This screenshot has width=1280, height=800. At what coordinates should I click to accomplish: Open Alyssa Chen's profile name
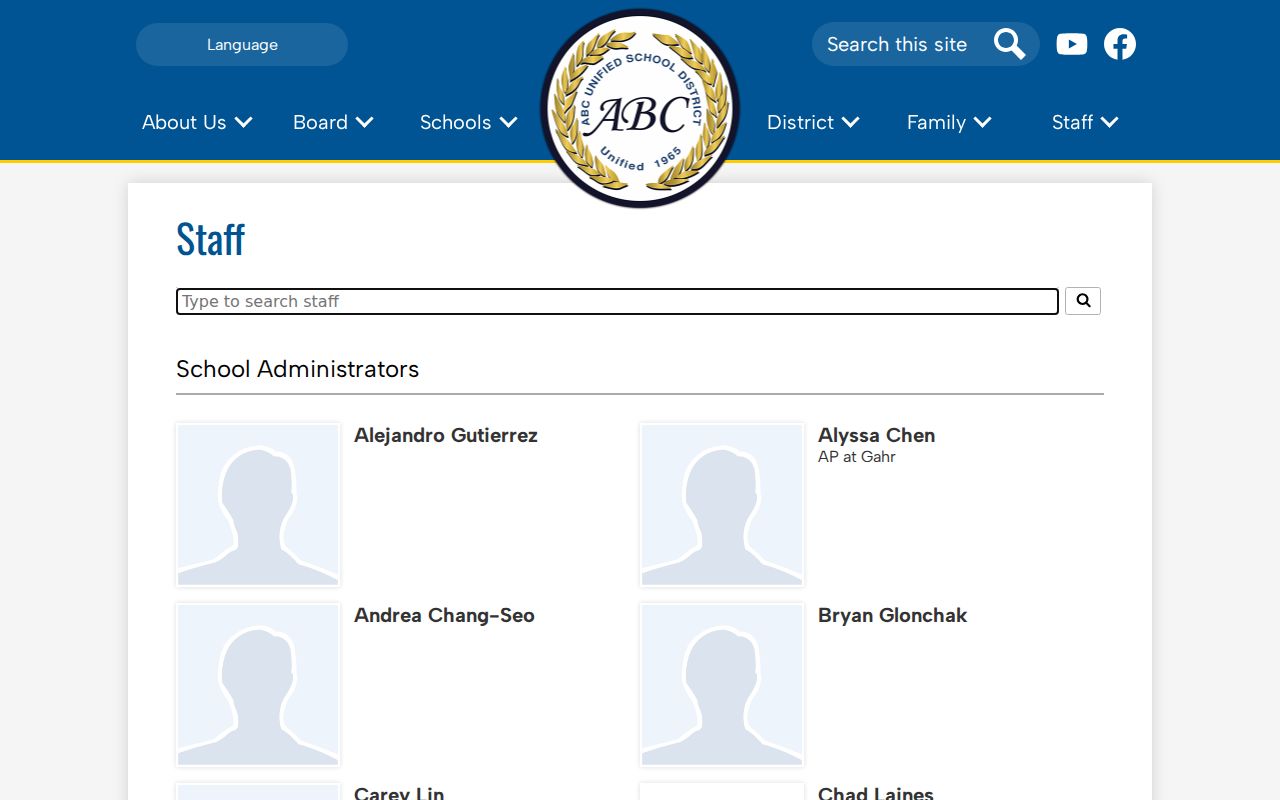point(877,435)
